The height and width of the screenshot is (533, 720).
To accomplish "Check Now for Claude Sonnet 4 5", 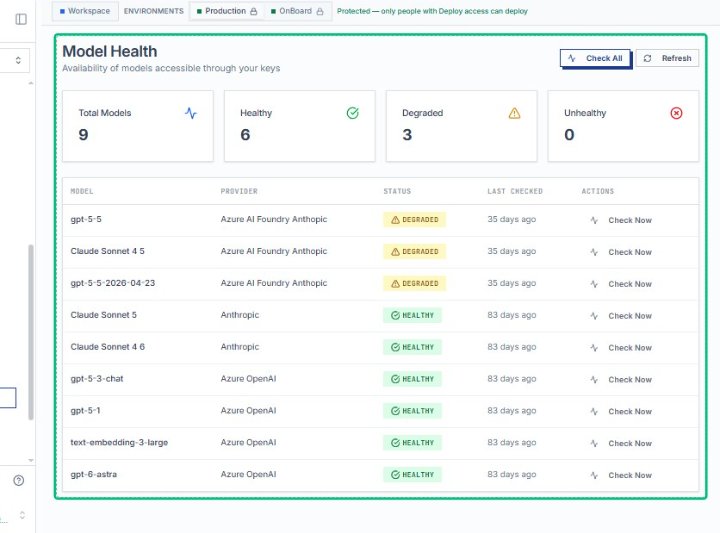I will click(x=621, y=252).
